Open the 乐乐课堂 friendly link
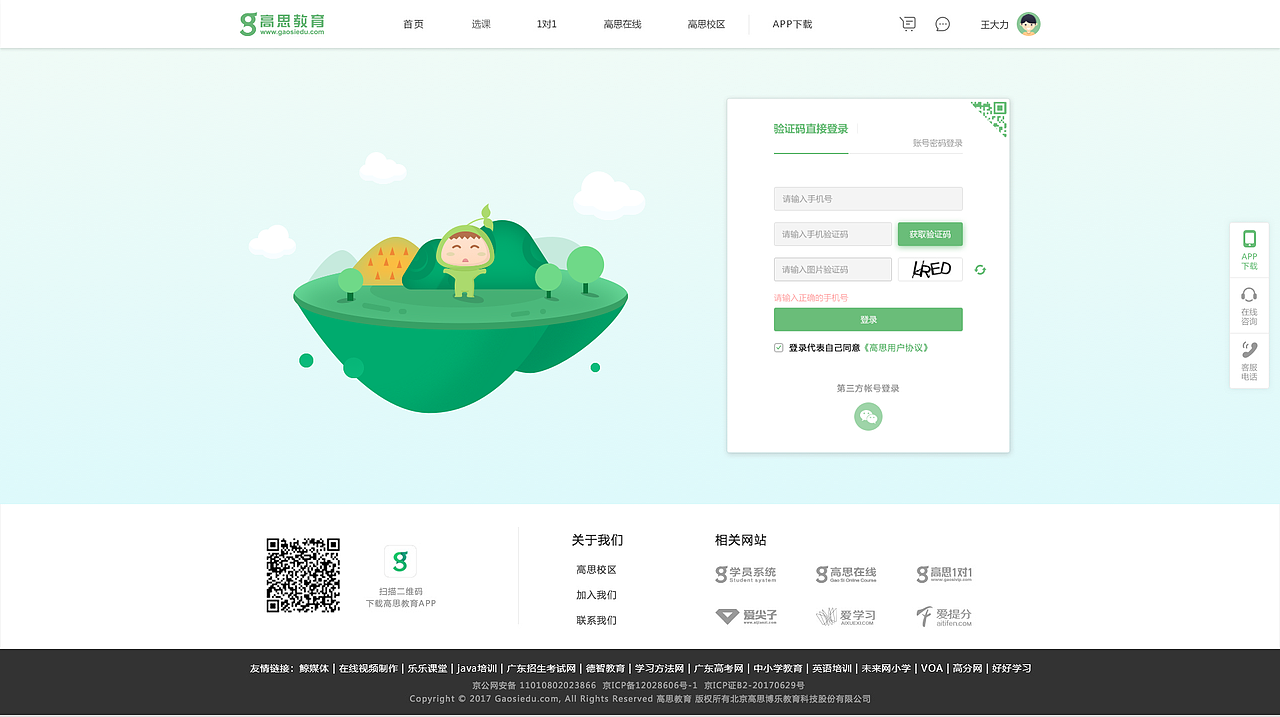1280x717 pixels. click(426, 668)
